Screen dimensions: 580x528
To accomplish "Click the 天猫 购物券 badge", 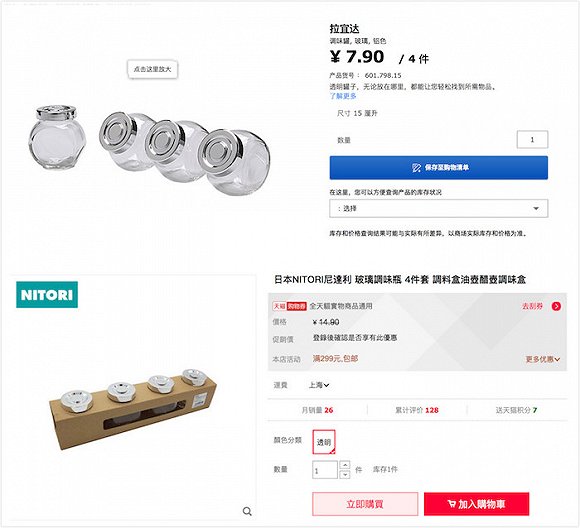I will [289, 306].
